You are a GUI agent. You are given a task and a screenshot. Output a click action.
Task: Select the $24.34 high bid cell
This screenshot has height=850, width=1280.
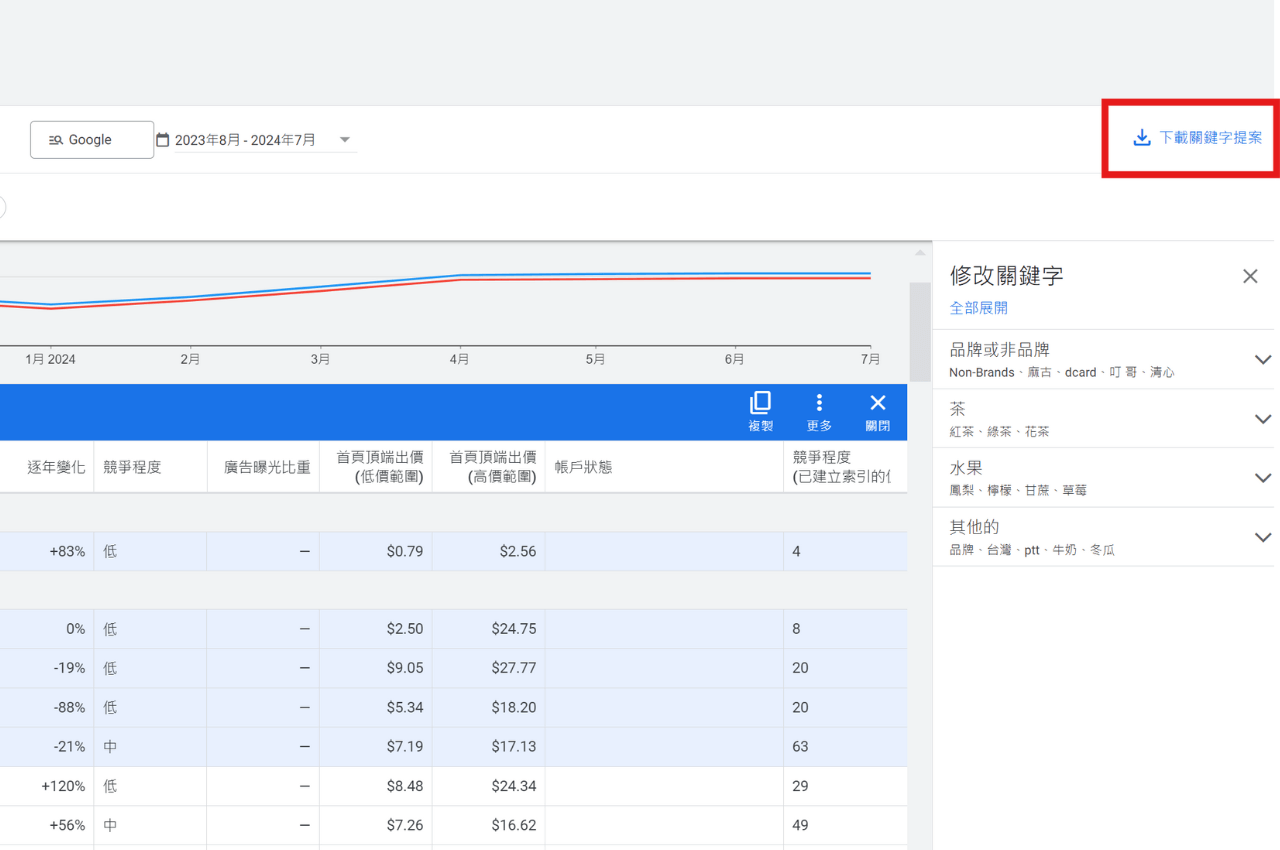[x=514, y=786]
